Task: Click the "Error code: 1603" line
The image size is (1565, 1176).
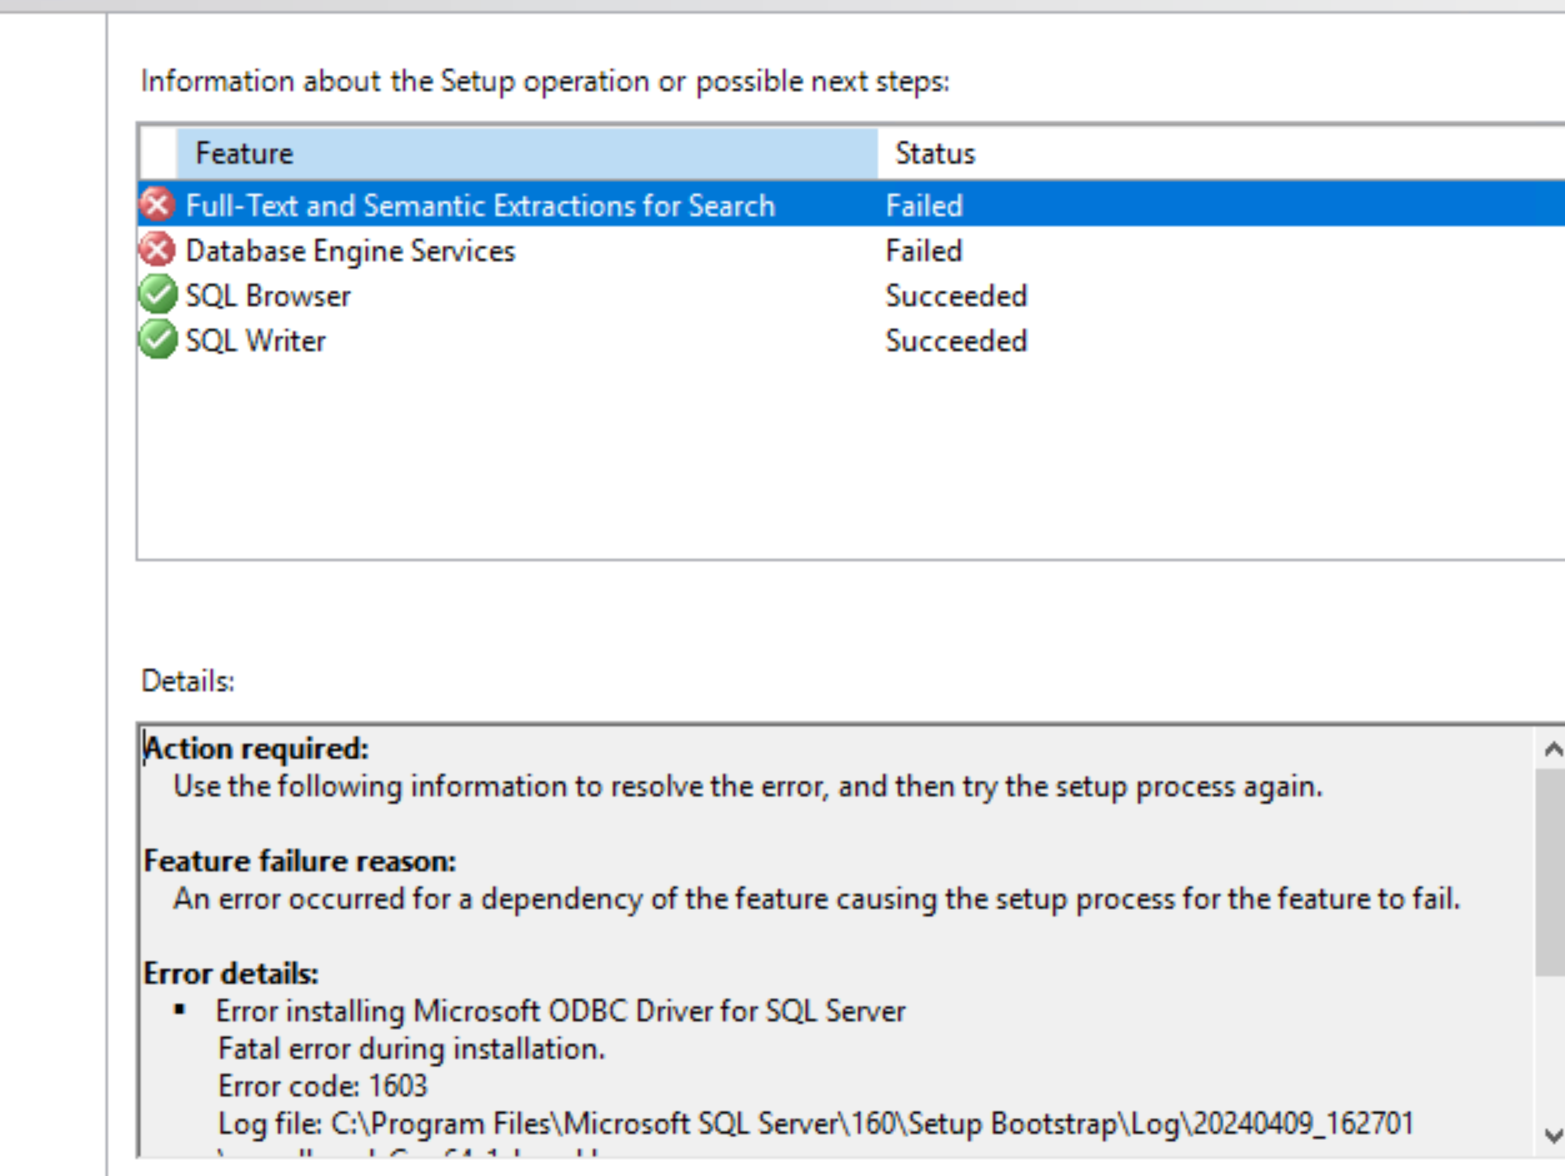Action: pyautogui.click(x=322, y=1086)
